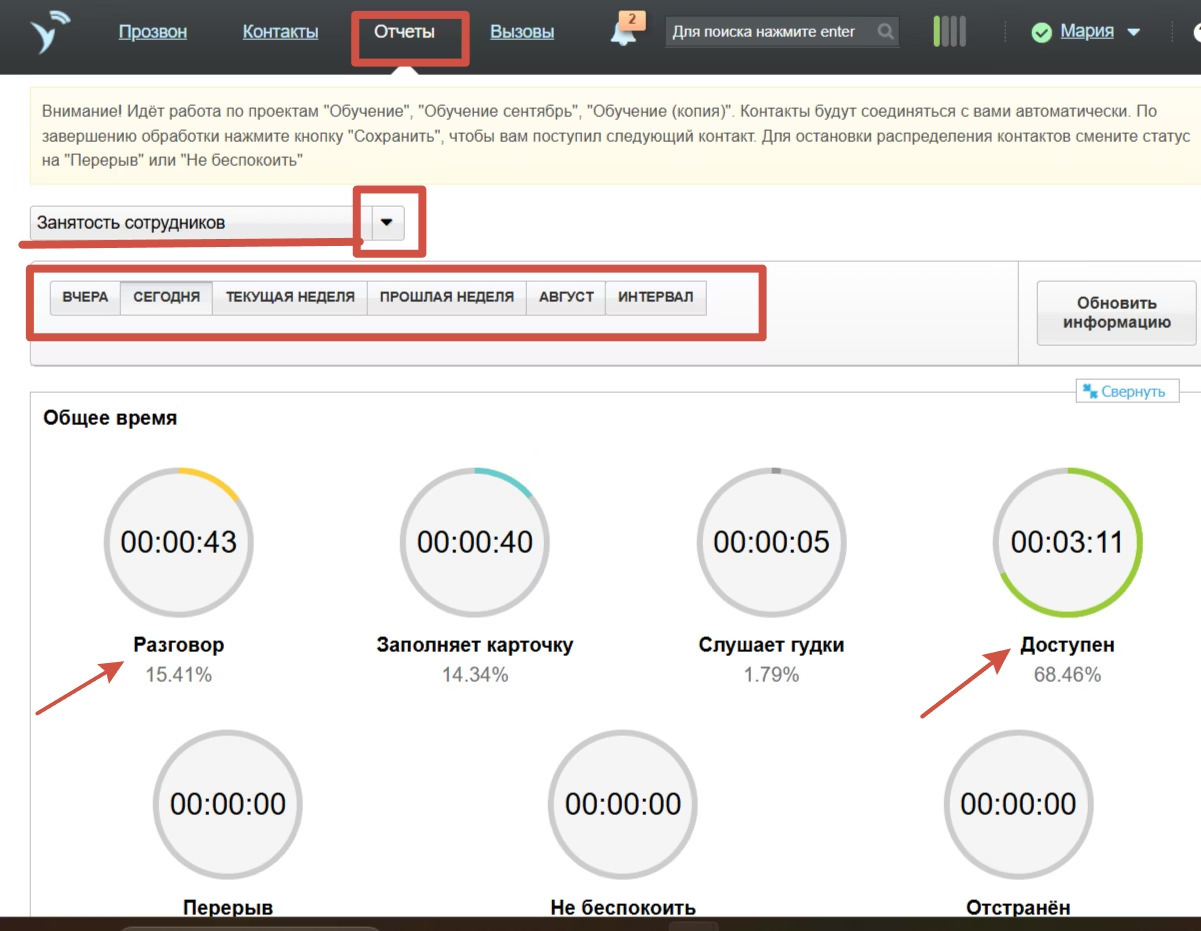Screen dimensions: 1201x931
Task: Open the Отчеты tab
Action: (404, 32)
